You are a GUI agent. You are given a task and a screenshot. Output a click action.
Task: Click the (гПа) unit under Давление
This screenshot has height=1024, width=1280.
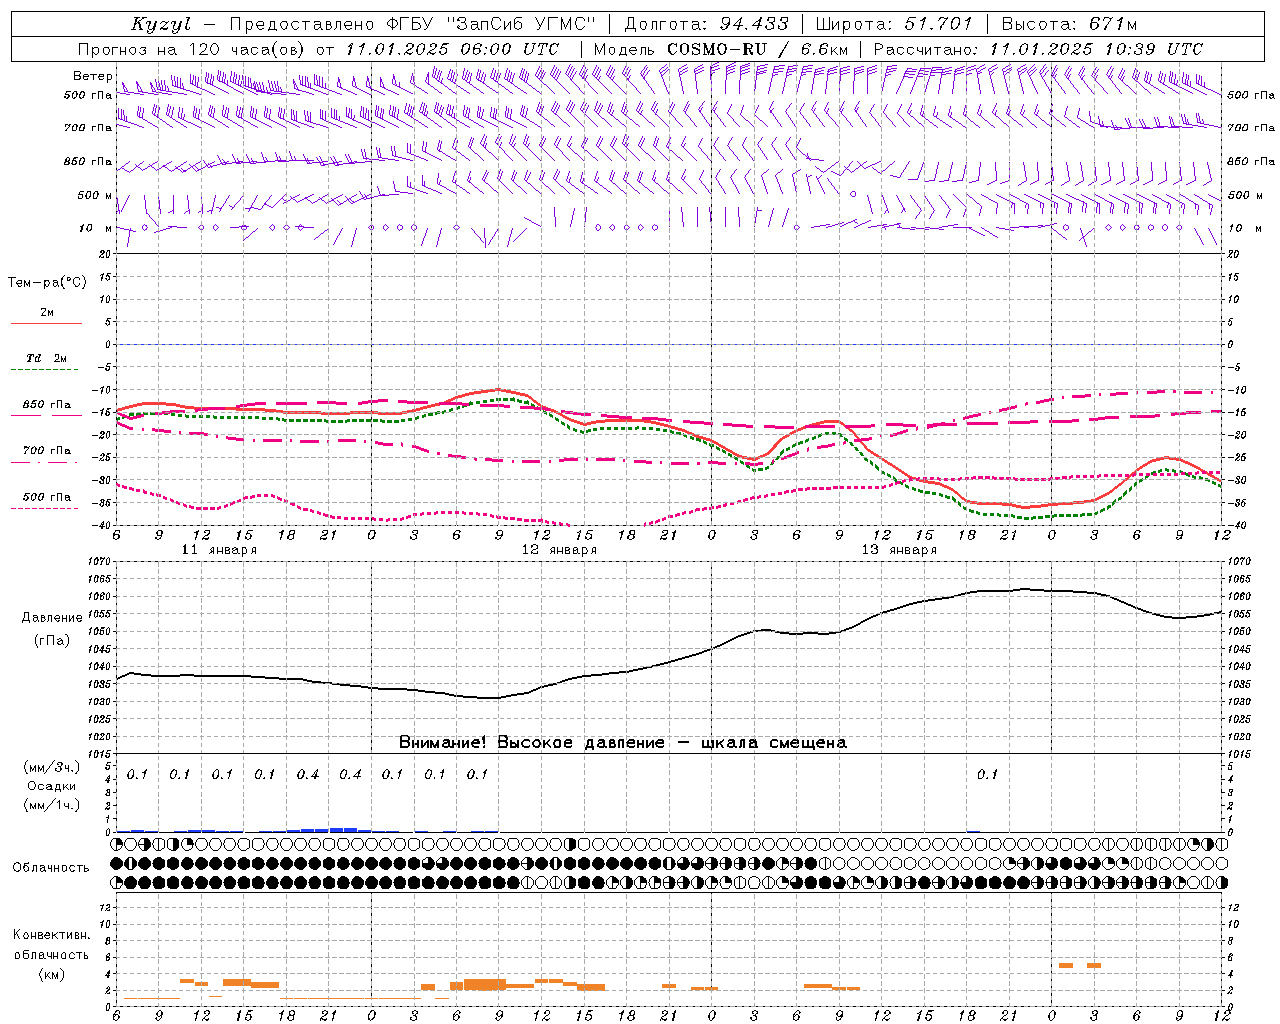pyautogui.click(x=52, y=640)
